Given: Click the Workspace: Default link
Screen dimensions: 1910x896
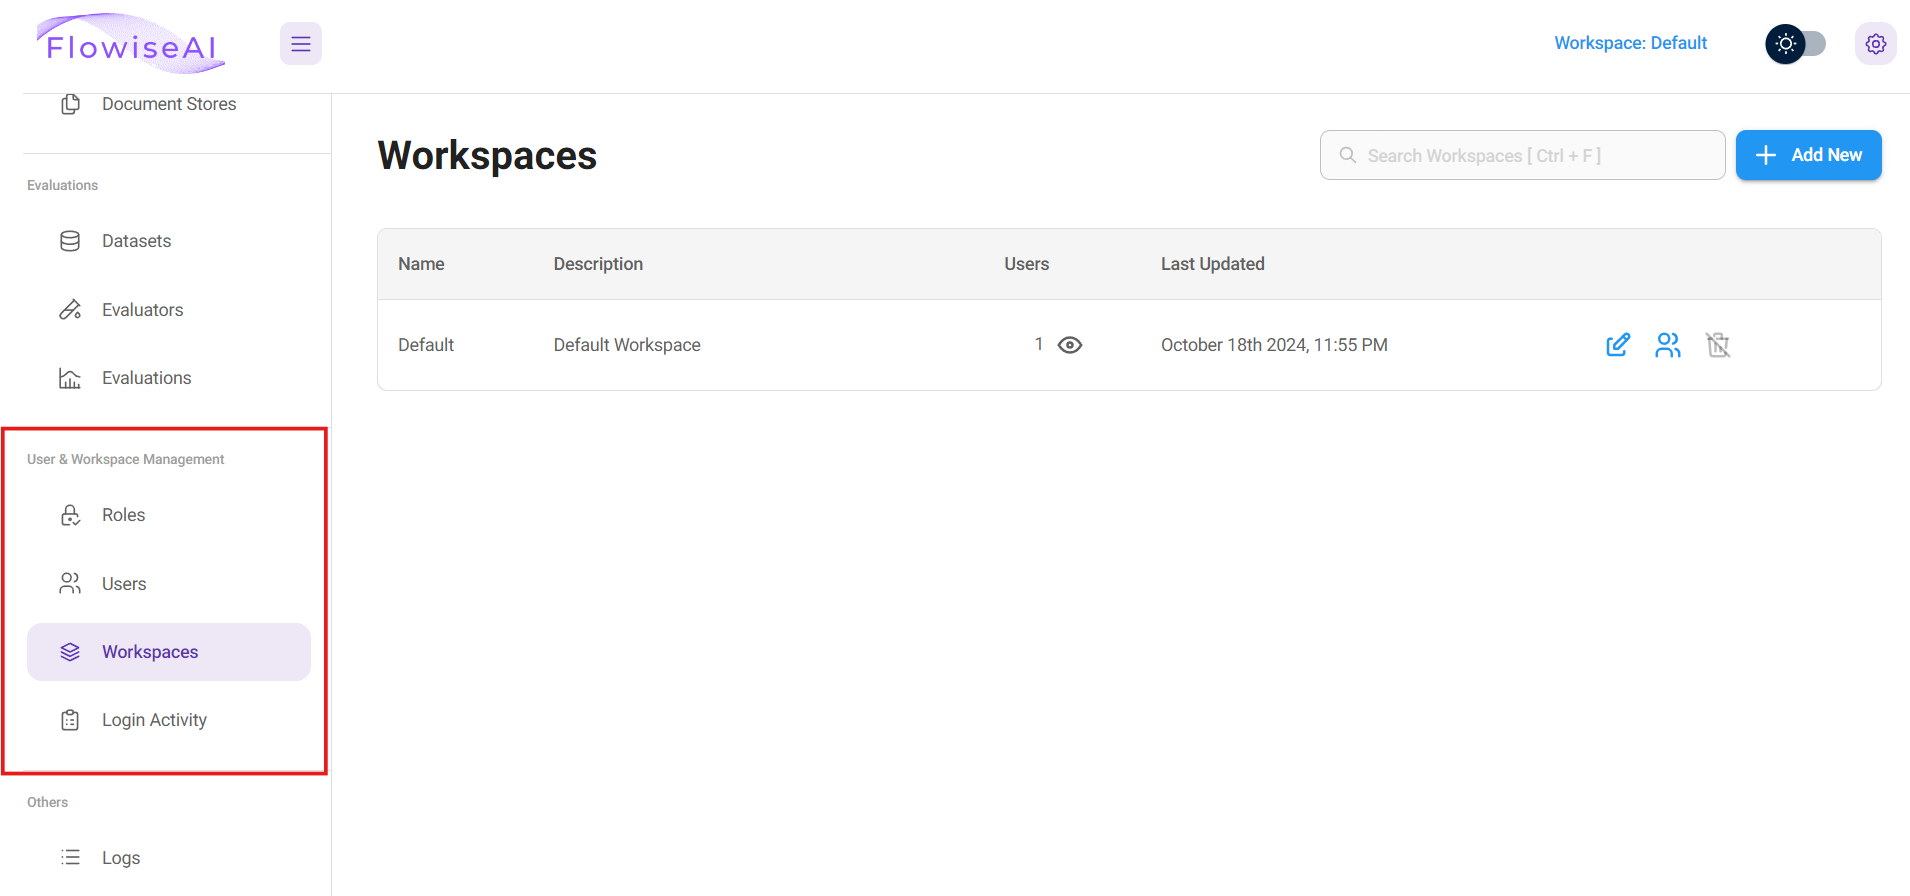Looking at the screenshot, I should 1630,43.
